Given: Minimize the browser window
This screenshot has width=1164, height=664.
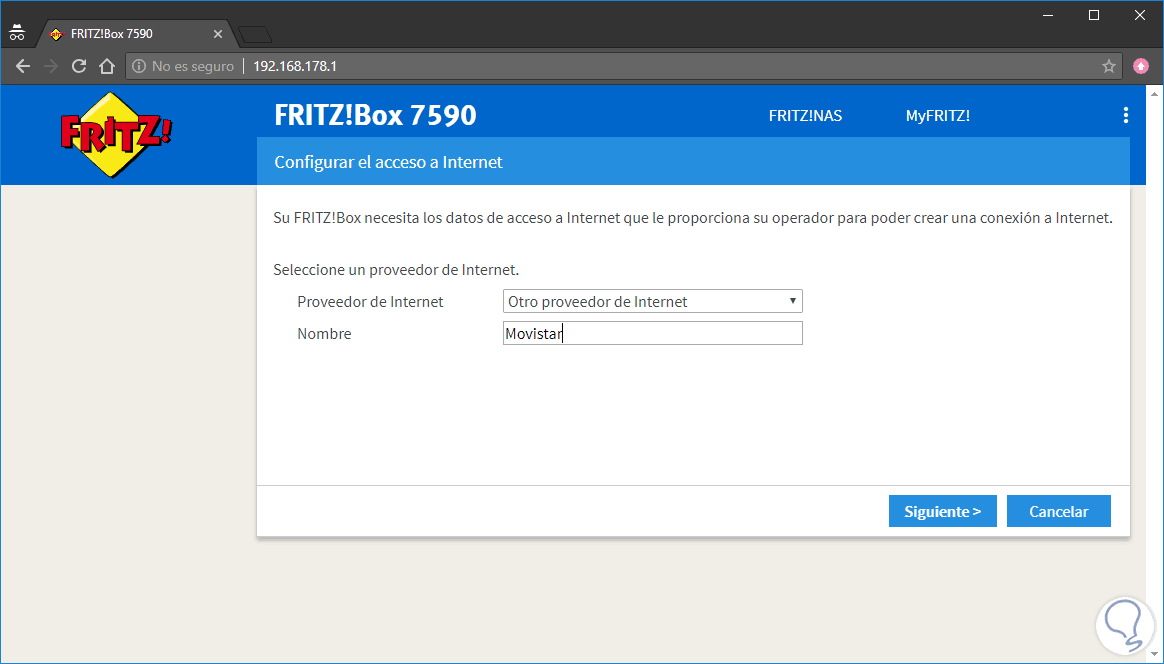Looking at the screenshot, I should pyautogui.click(x=1047, y=15).
